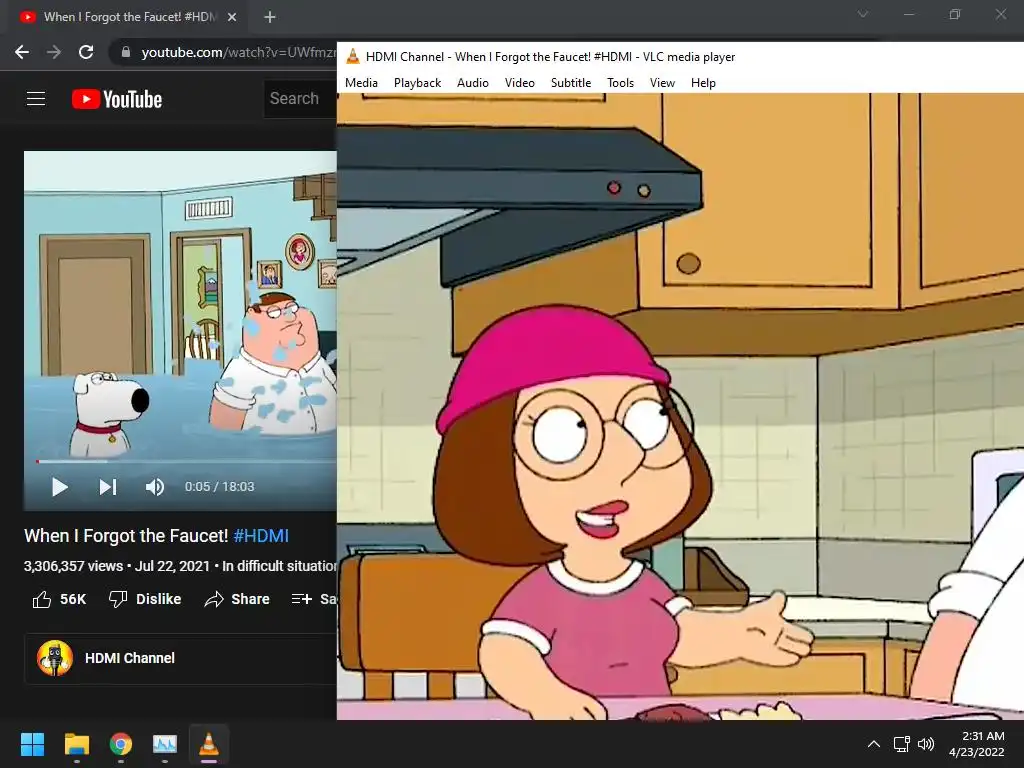The height and width of the screenshot is (768, 1024).
Task: Click the VLC cone icon in the title bar
Action: [353, 56]
